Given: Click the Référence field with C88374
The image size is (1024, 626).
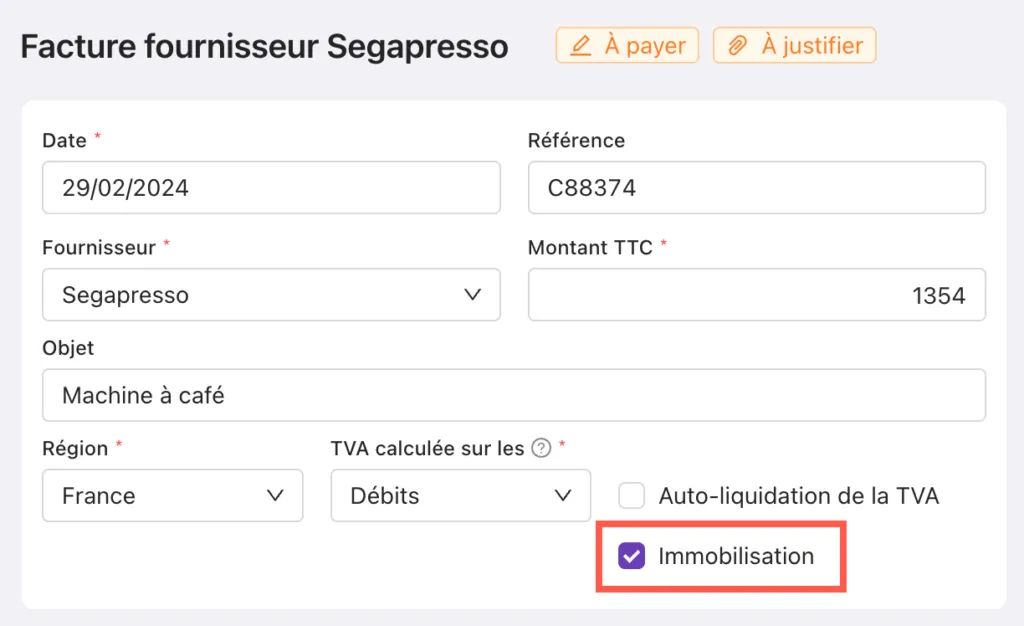Looking at the screenshot, I should [x=757, y=187].
